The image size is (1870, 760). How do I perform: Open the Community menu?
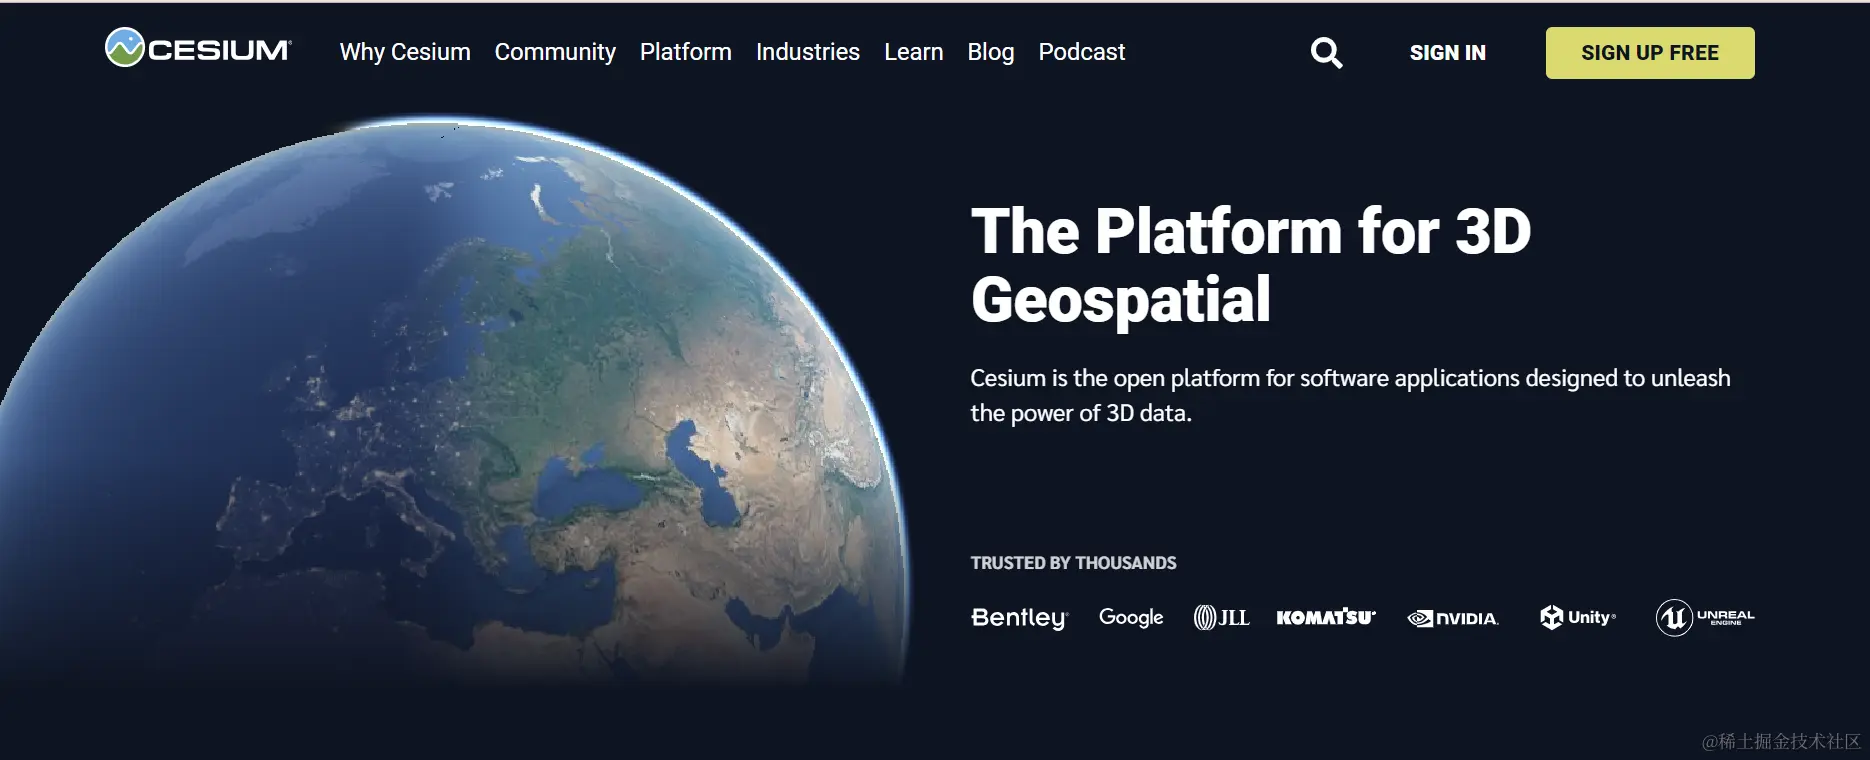(x=555, y=52)
